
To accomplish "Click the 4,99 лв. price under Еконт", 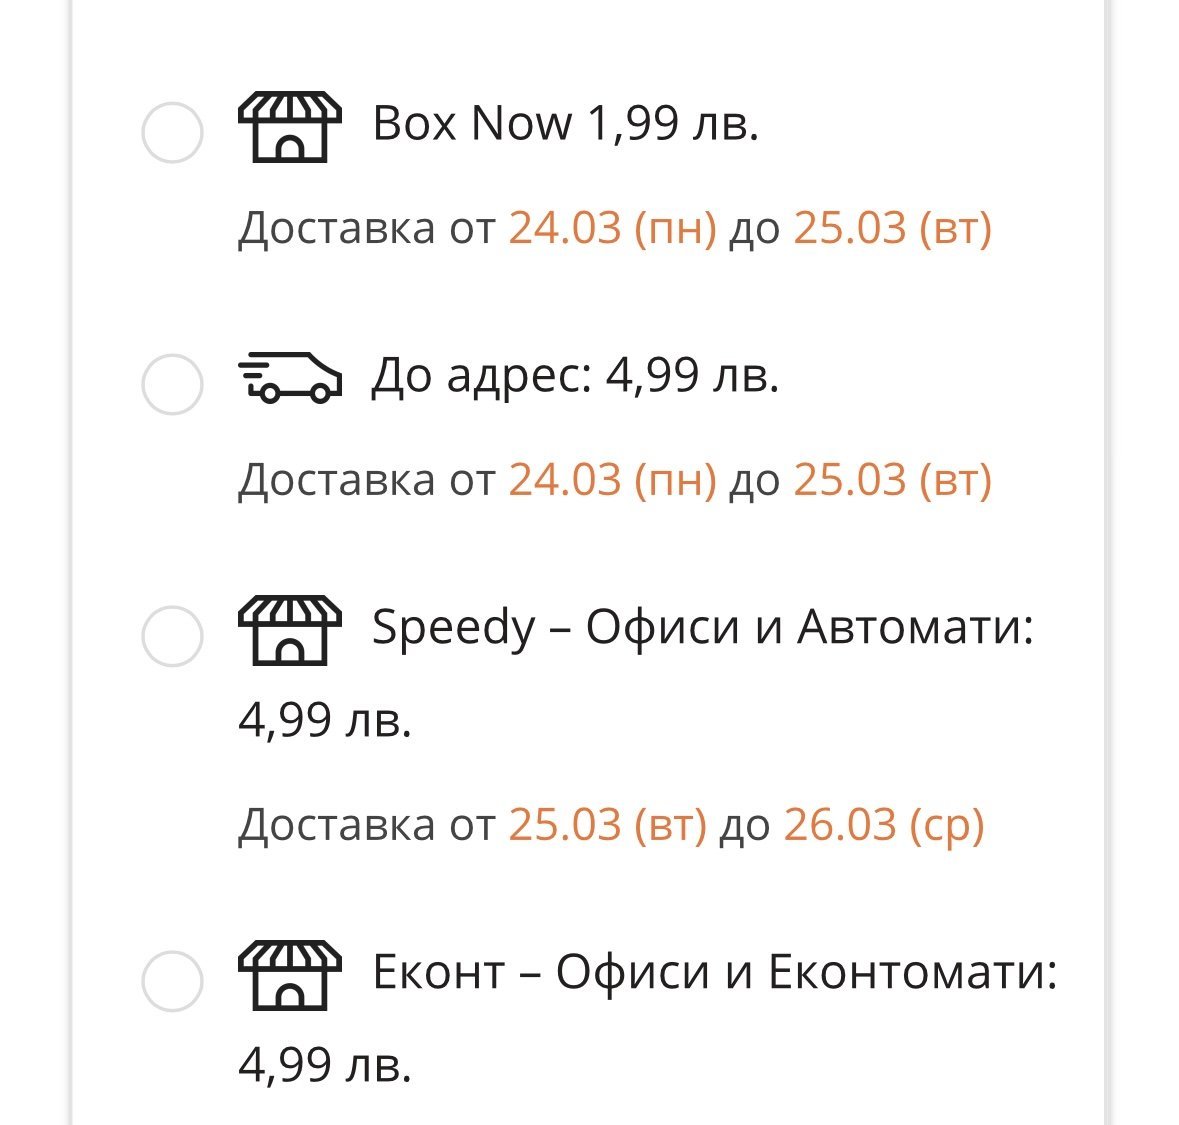I will [325, 1064].
